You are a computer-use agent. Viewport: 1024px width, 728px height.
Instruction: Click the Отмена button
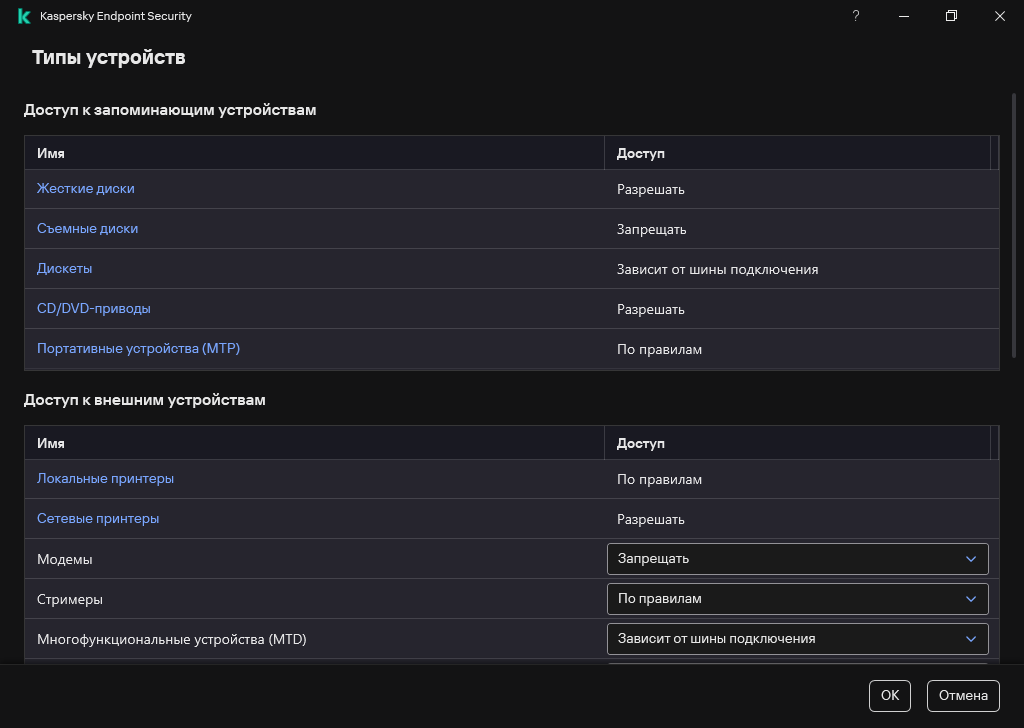[x=963, y=695]
